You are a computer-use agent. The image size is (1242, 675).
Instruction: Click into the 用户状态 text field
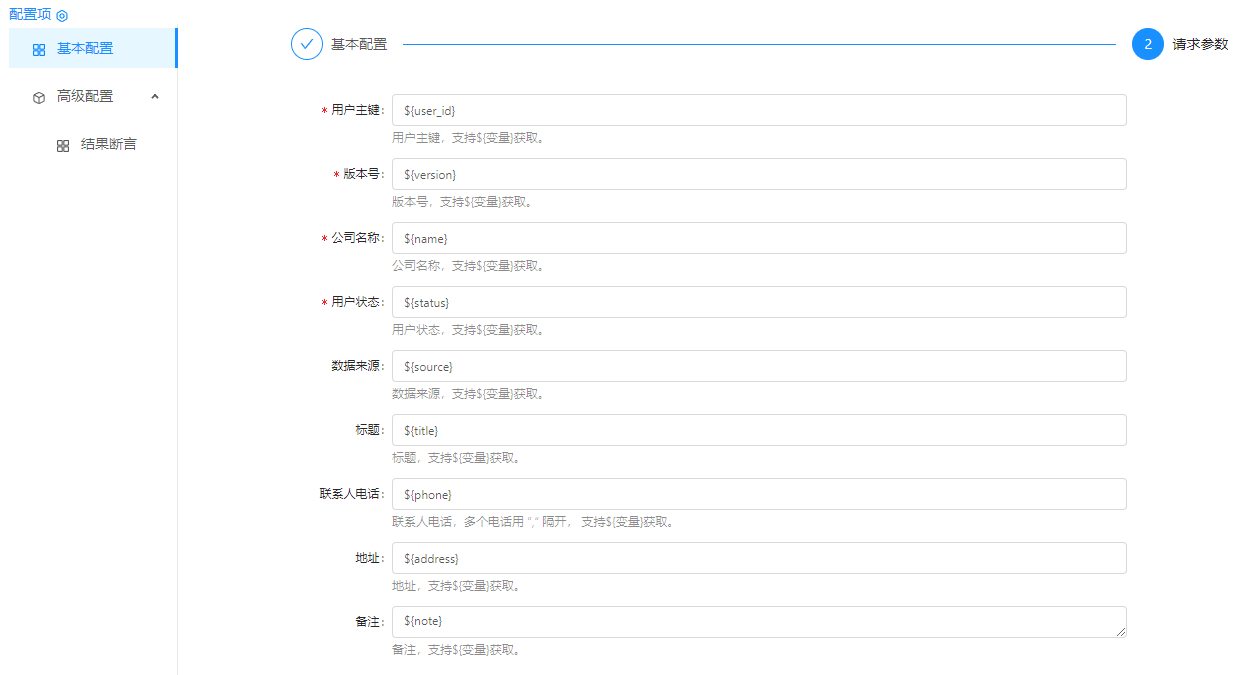(x=758, y=302)
